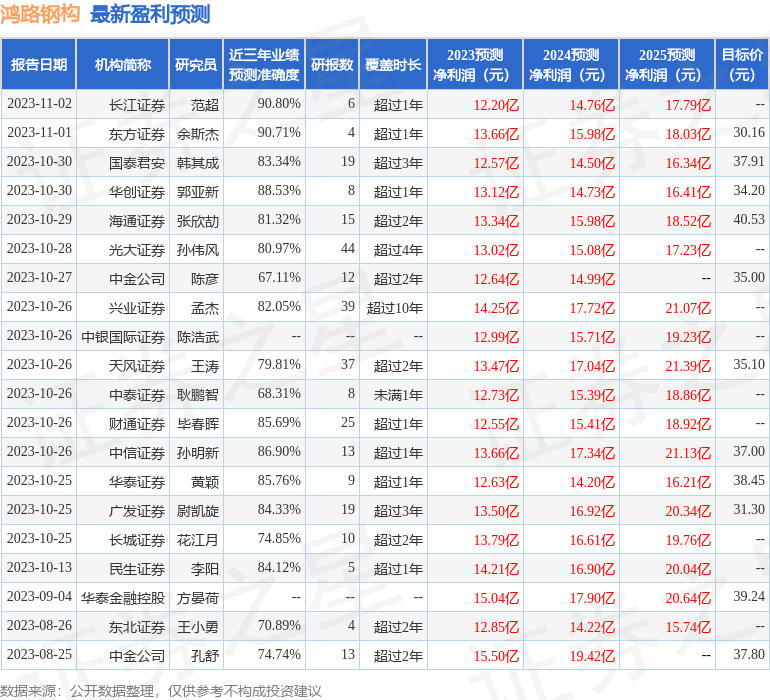Image resolution: width=770 pixels, height=700 pixels.
Task: Click the 目标价 column header
Action: click(x=742, y=65)
